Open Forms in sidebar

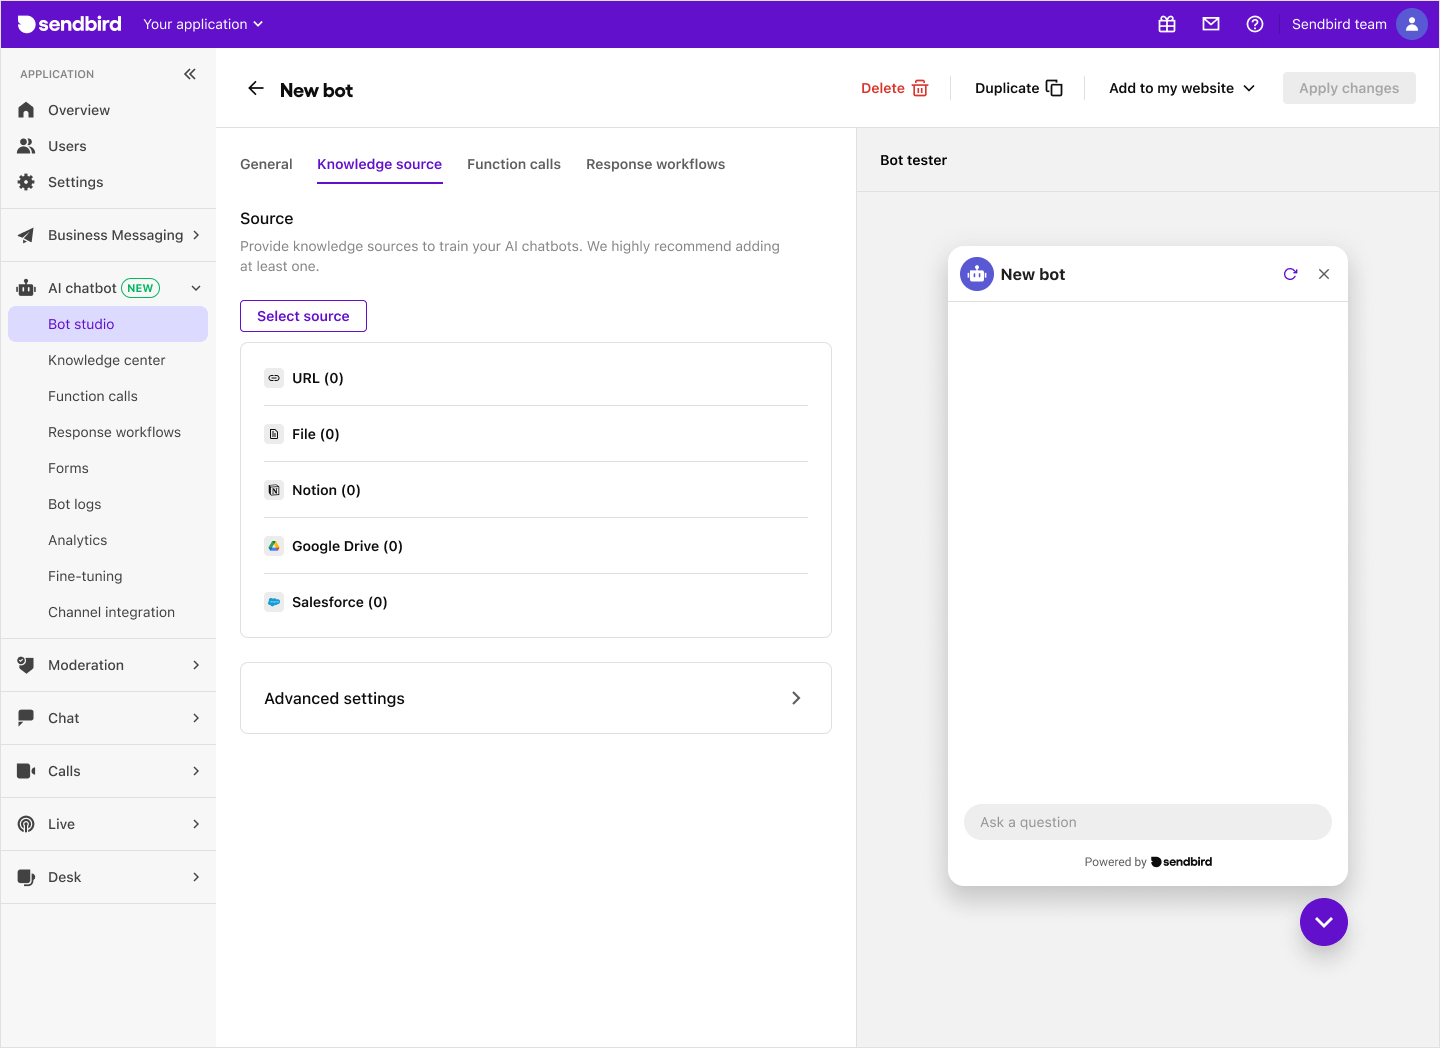(68, 468)
